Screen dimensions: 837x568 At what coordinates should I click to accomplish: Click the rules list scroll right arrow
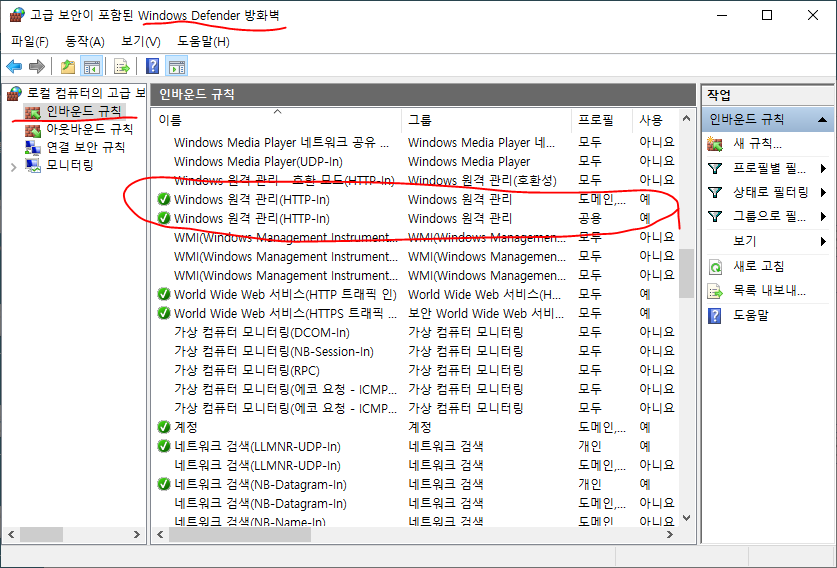670,534
